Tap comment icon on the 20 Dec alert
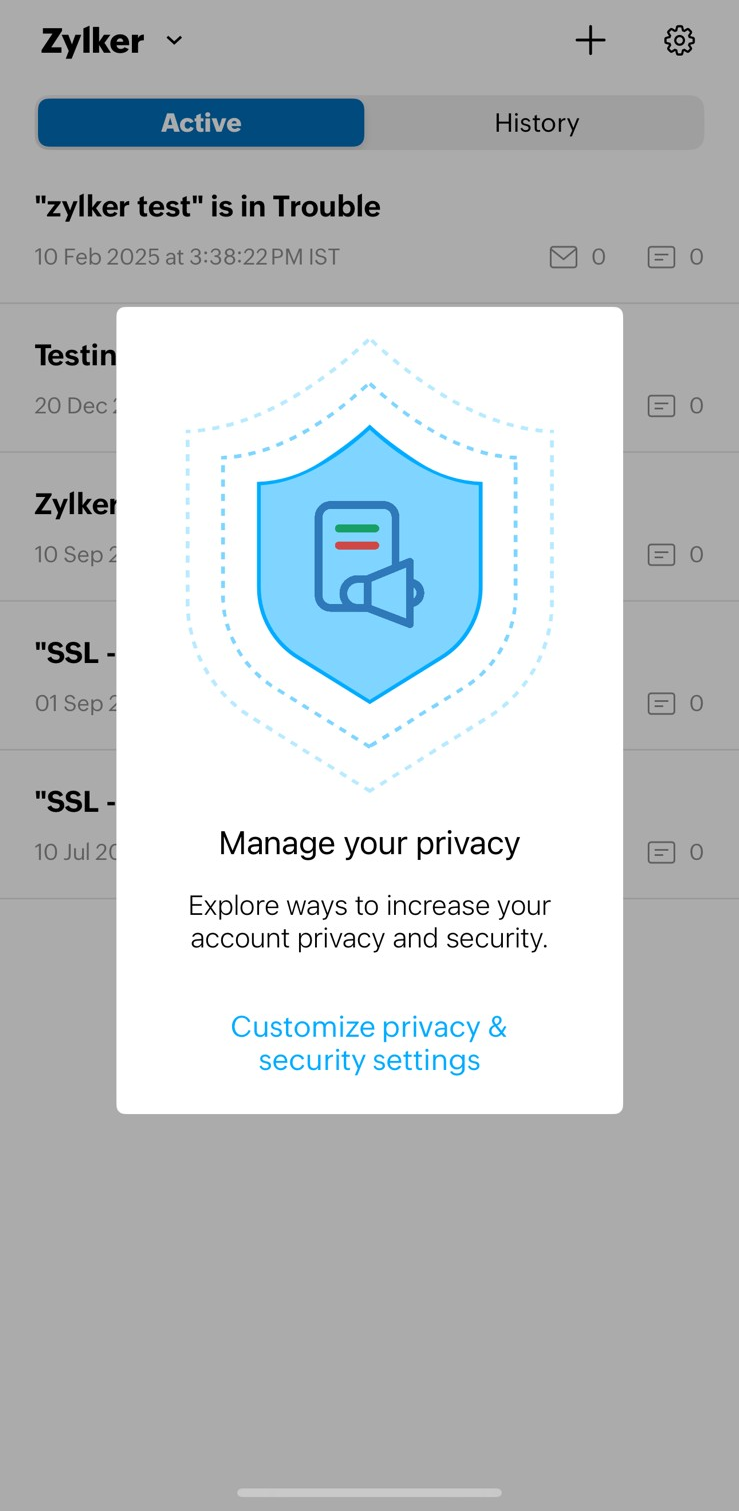 661,406
